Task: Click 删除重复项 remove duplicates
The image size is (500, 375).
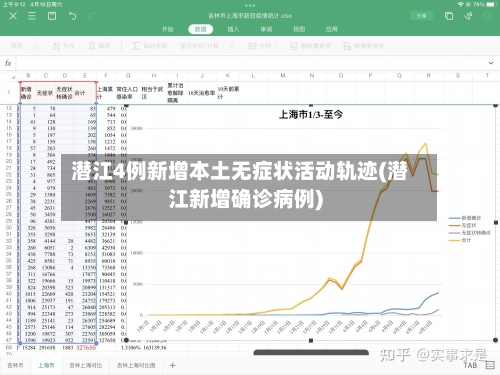Action: 310,46
